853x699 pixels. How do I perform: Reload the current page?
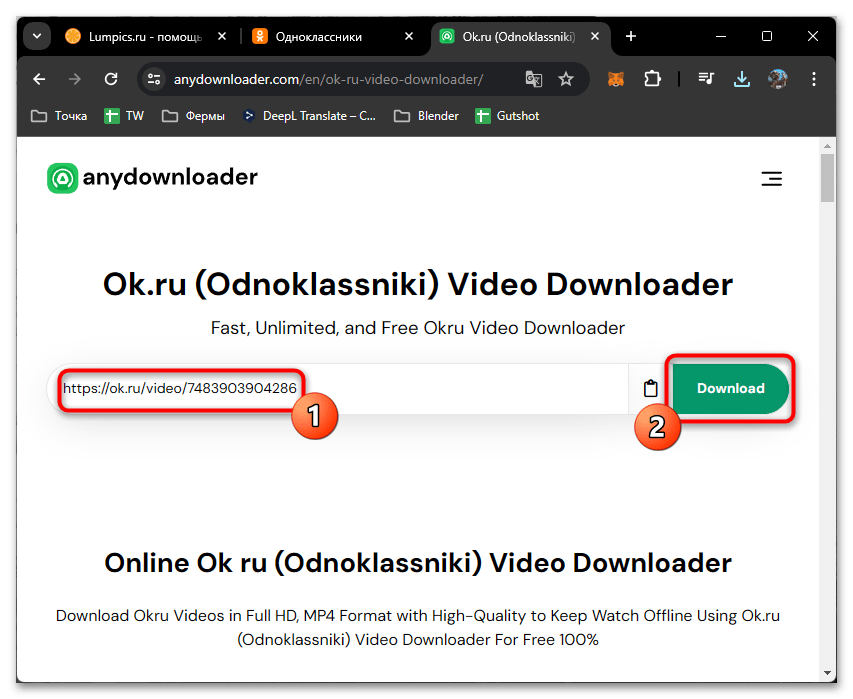coord(110,78)
